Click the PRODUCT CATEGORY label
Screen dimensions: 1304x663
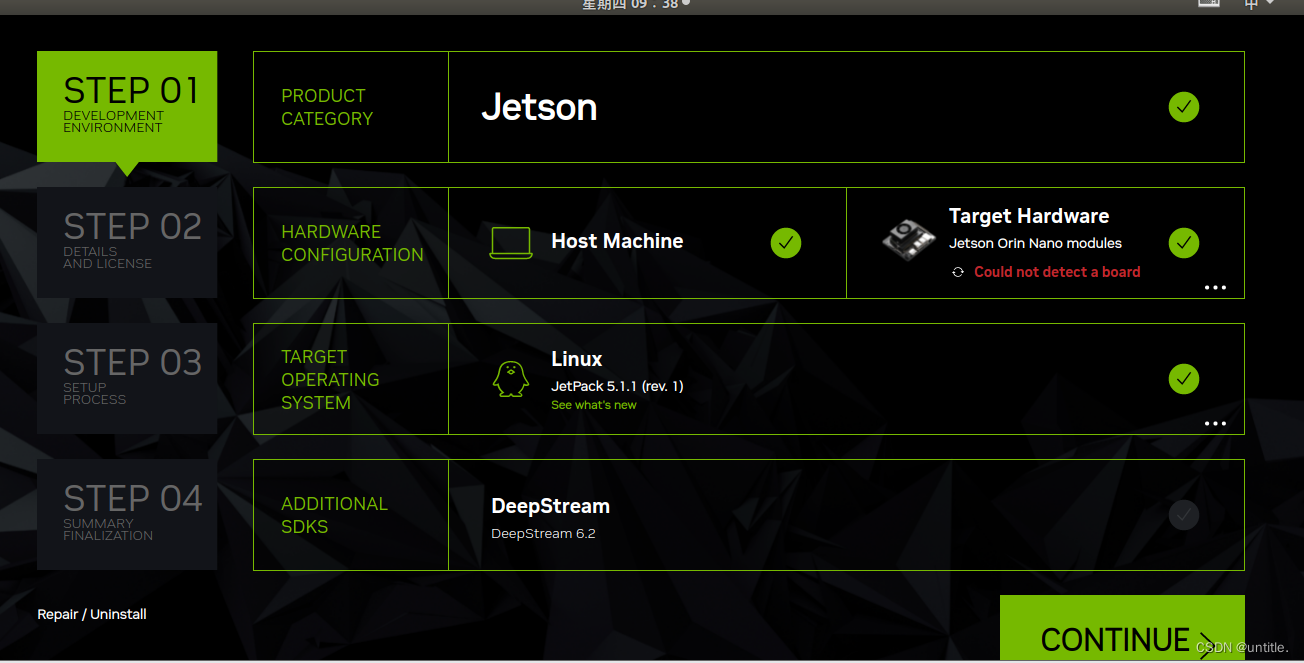coord(327,107)
